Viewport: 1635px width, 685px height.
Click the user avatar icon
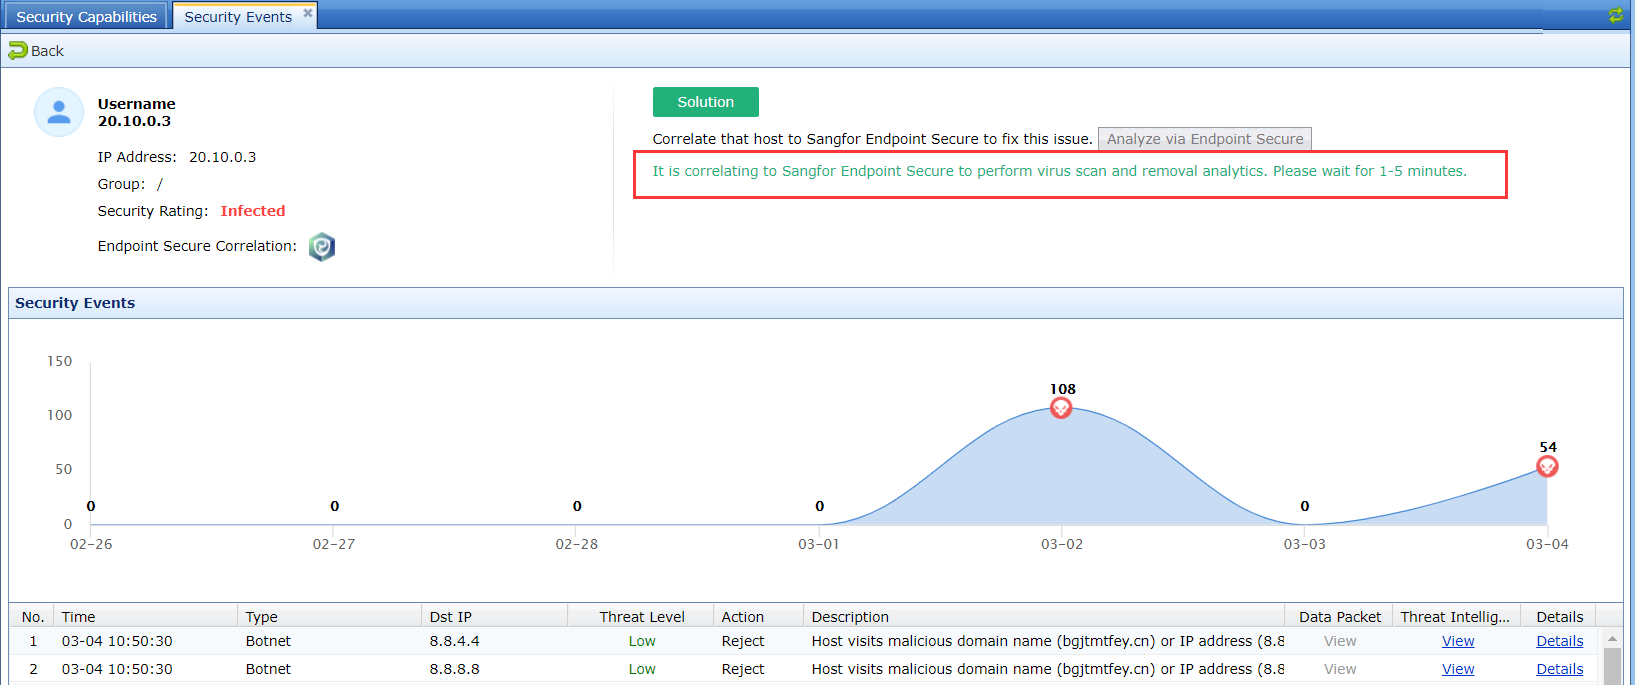pyautogui.click(x=59, y=112)
